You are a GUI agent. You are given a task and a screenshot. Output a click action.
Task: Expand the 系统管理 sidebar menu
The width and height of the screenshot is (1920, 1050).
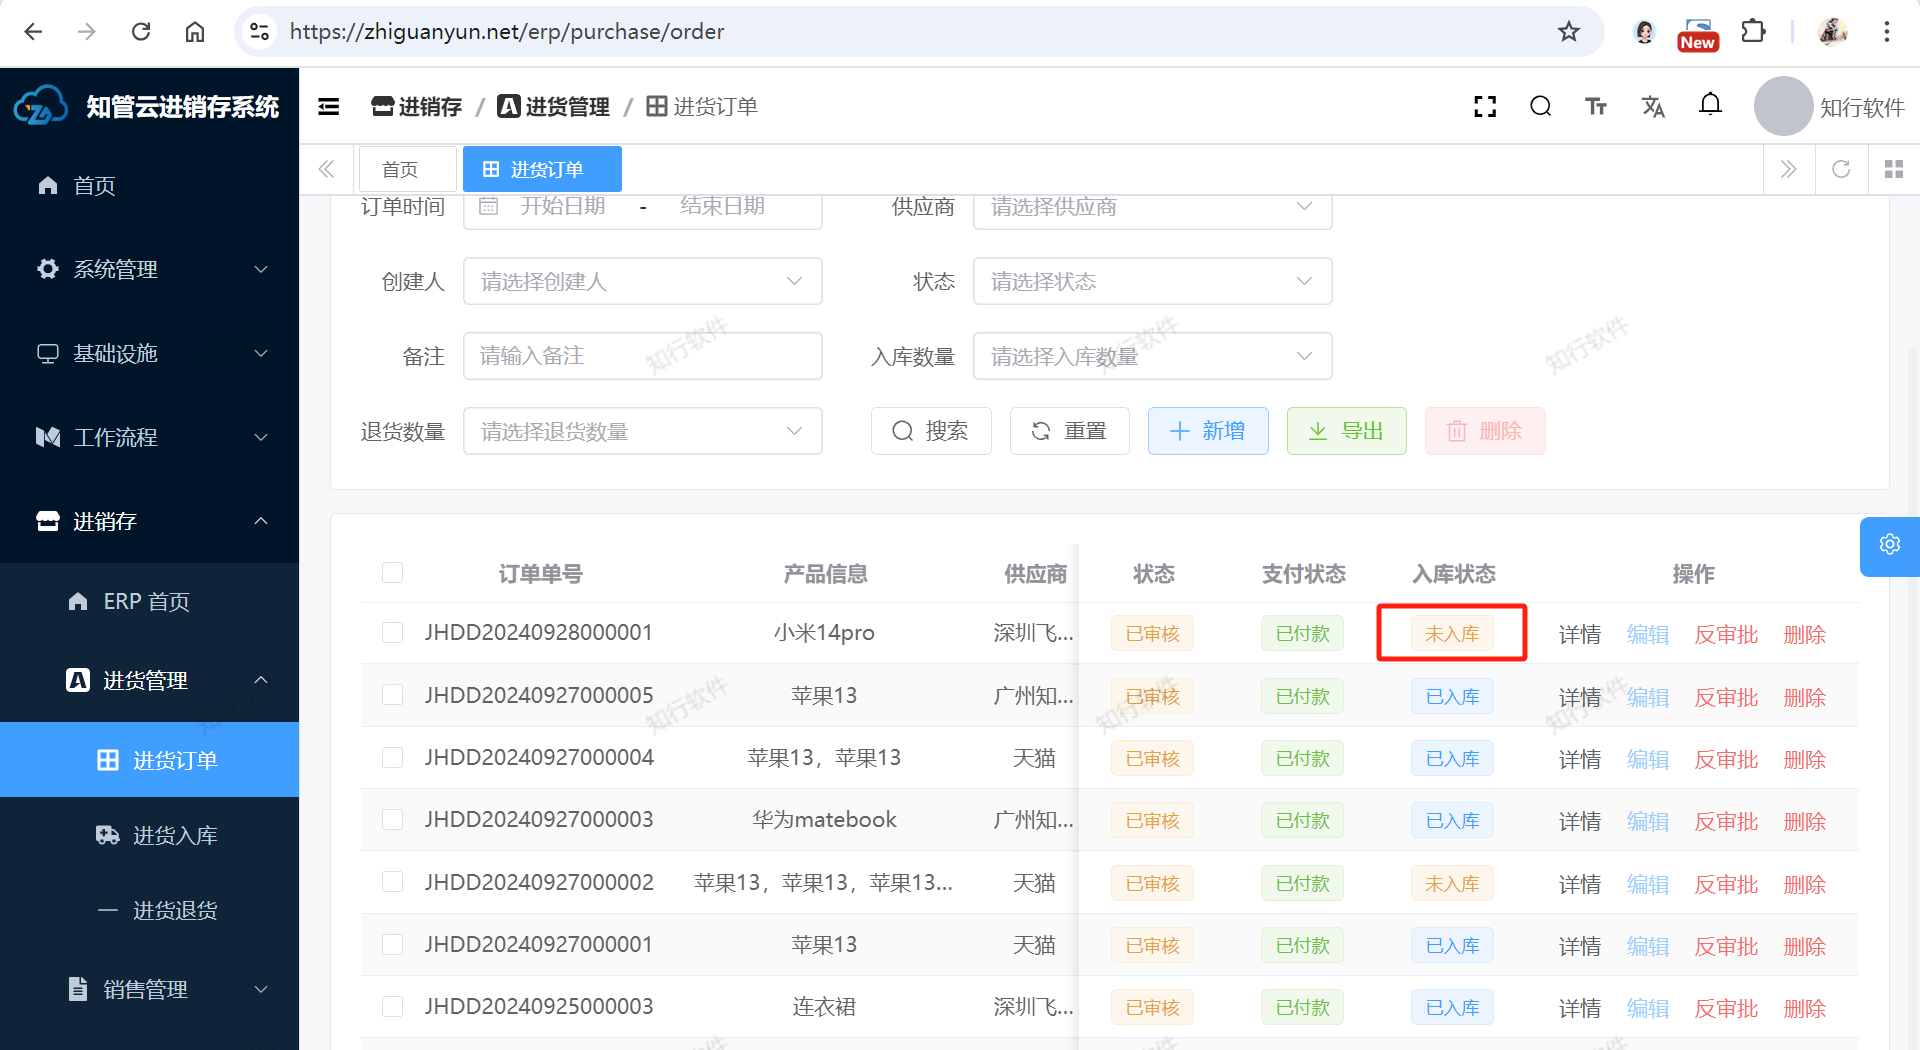tap(150, 269)
